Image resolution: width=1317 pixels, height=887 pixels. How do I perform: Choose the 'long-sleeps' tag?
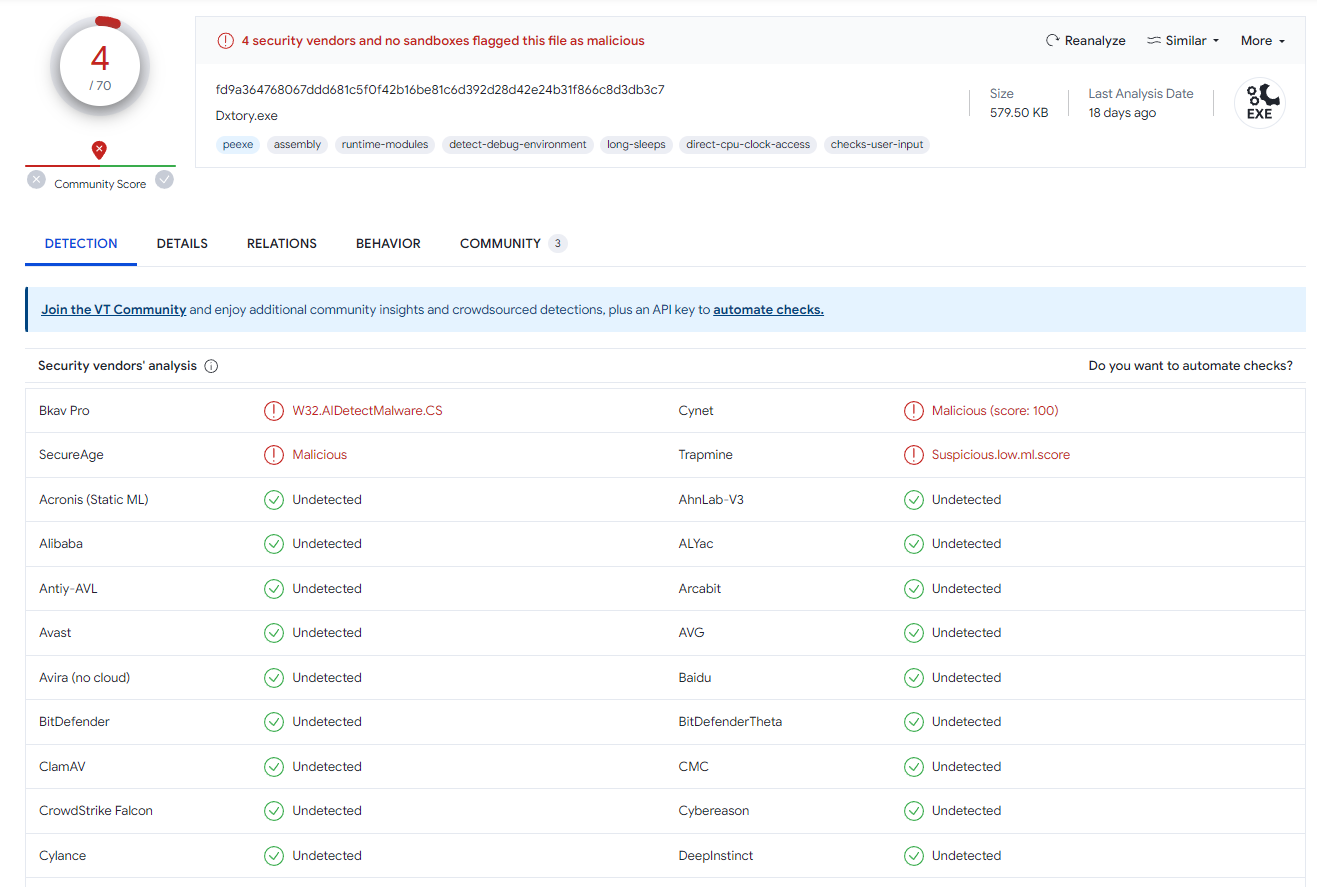(636, 145)
